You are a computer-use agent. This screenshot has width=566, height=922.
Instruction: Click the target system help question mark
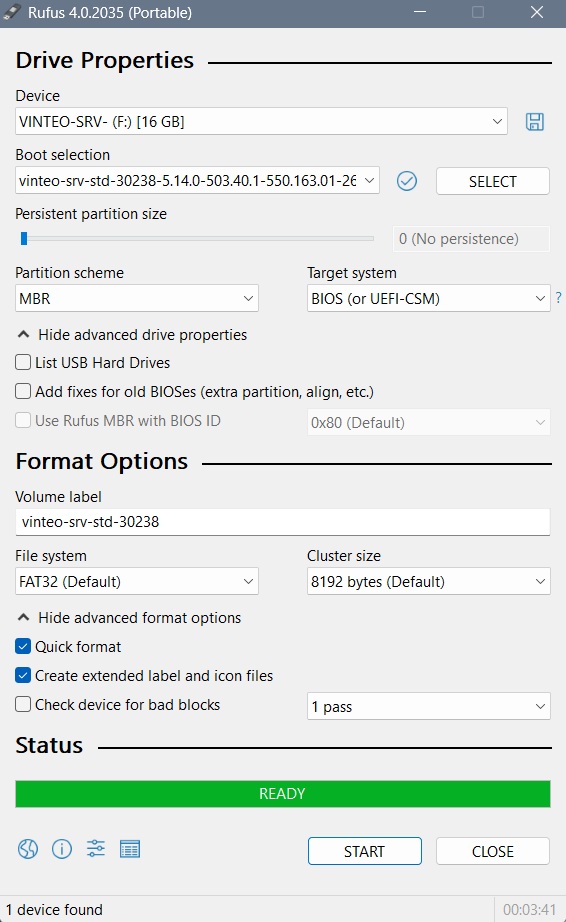[x=558, y=298]
